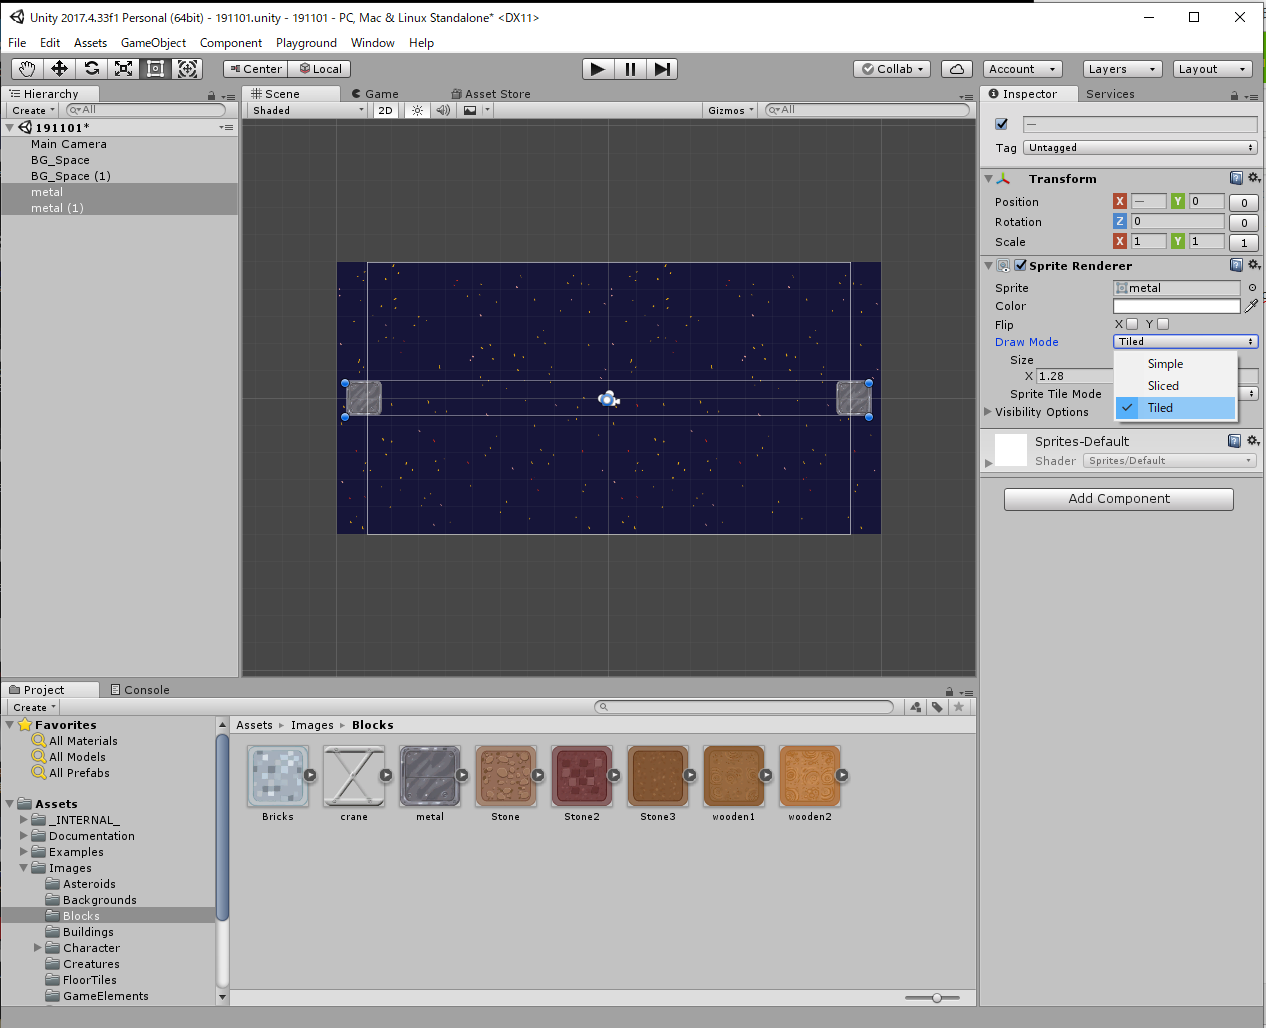The width and height of the screenshot is (1266, 1028).
Task: Toggle the 2D scene view mode
Action: click(385, 111)
